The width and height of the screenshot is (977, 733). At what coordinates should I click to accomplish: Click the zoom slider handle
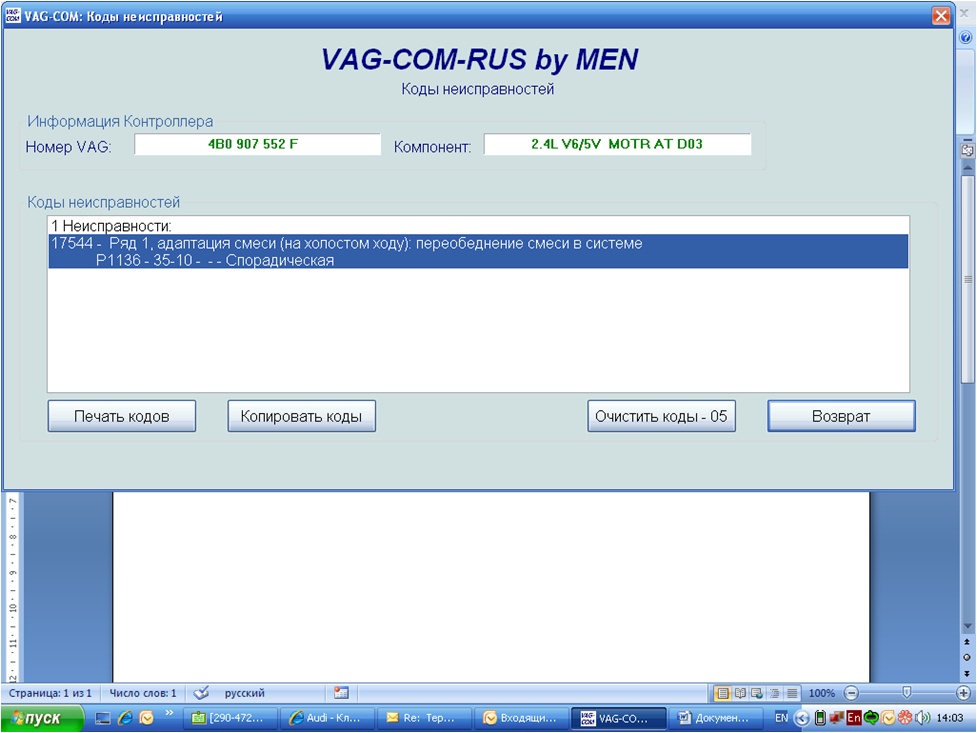point(907,692)
